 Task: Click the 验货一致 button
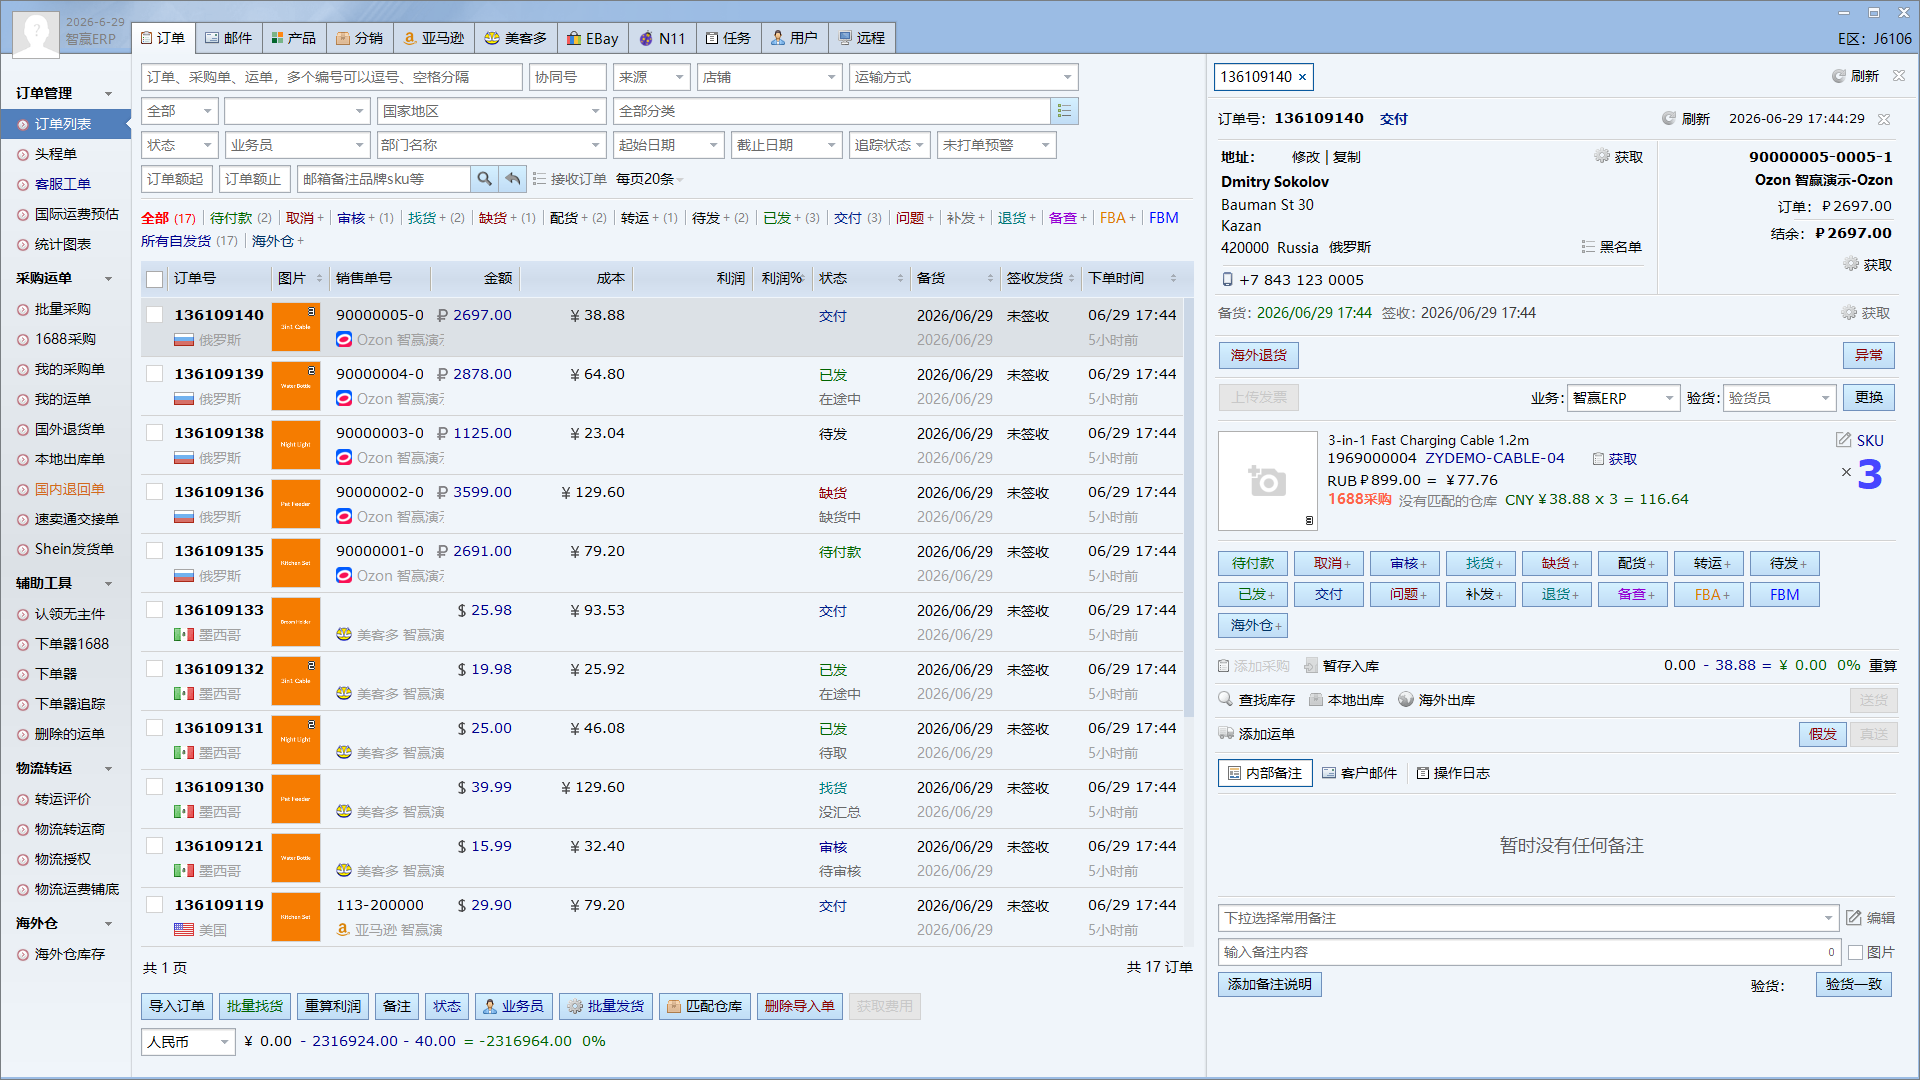pos(1853,984)
